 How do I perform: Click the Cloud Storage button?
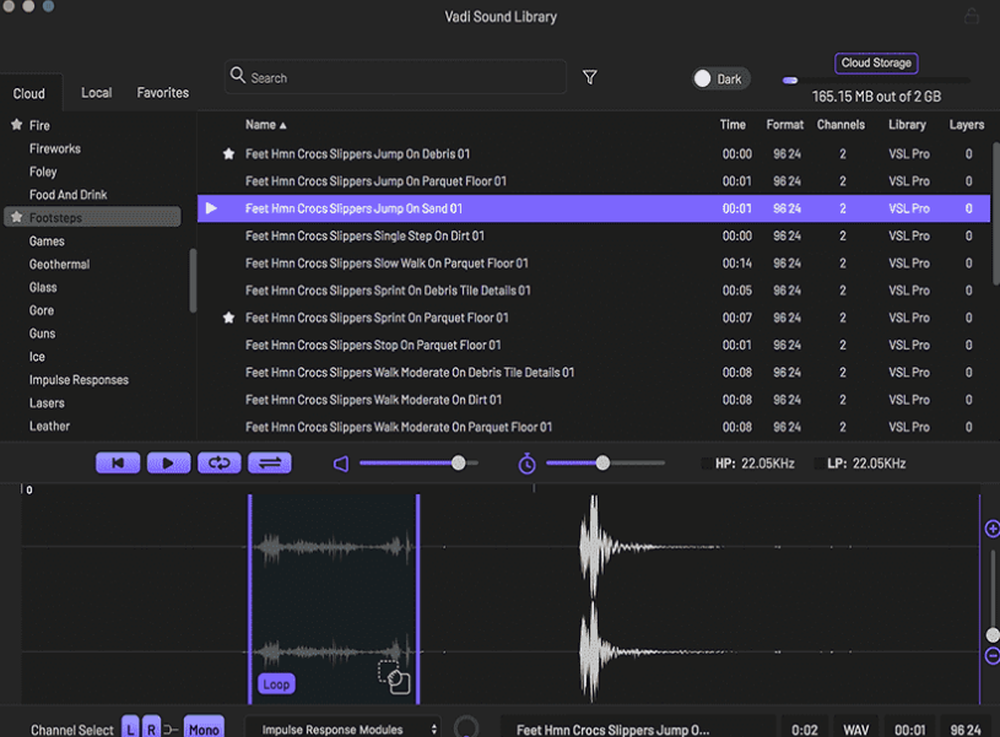(876, 63)
